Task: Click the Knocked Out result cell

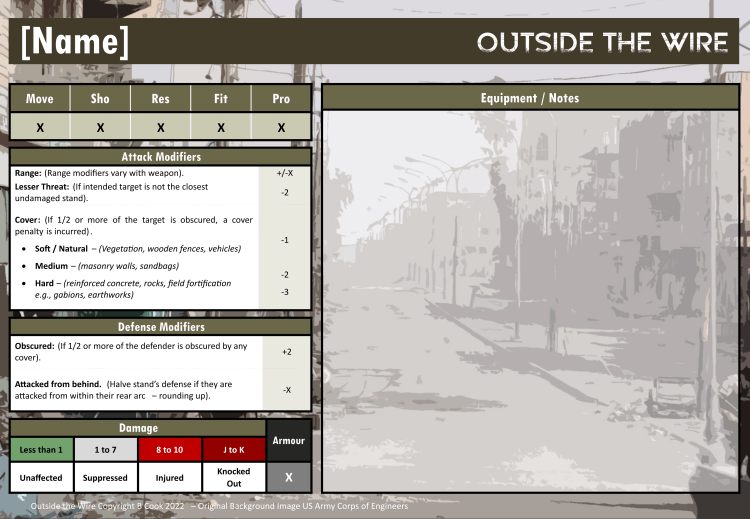Action: pos(234,477)
